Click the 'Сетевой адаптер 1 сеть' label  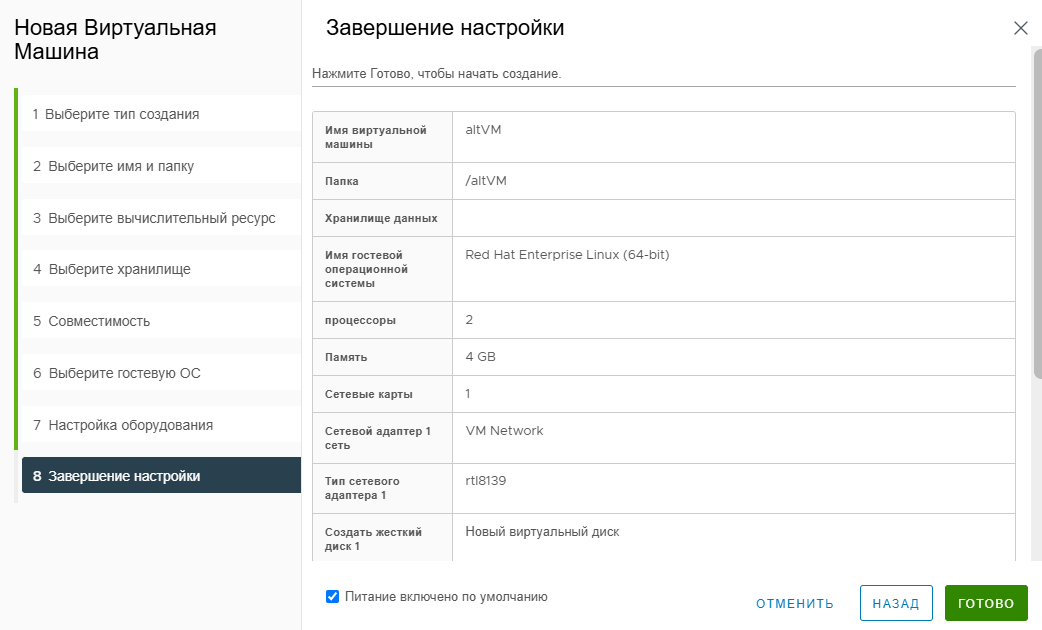pyautogui.click(x=377, y=438)
